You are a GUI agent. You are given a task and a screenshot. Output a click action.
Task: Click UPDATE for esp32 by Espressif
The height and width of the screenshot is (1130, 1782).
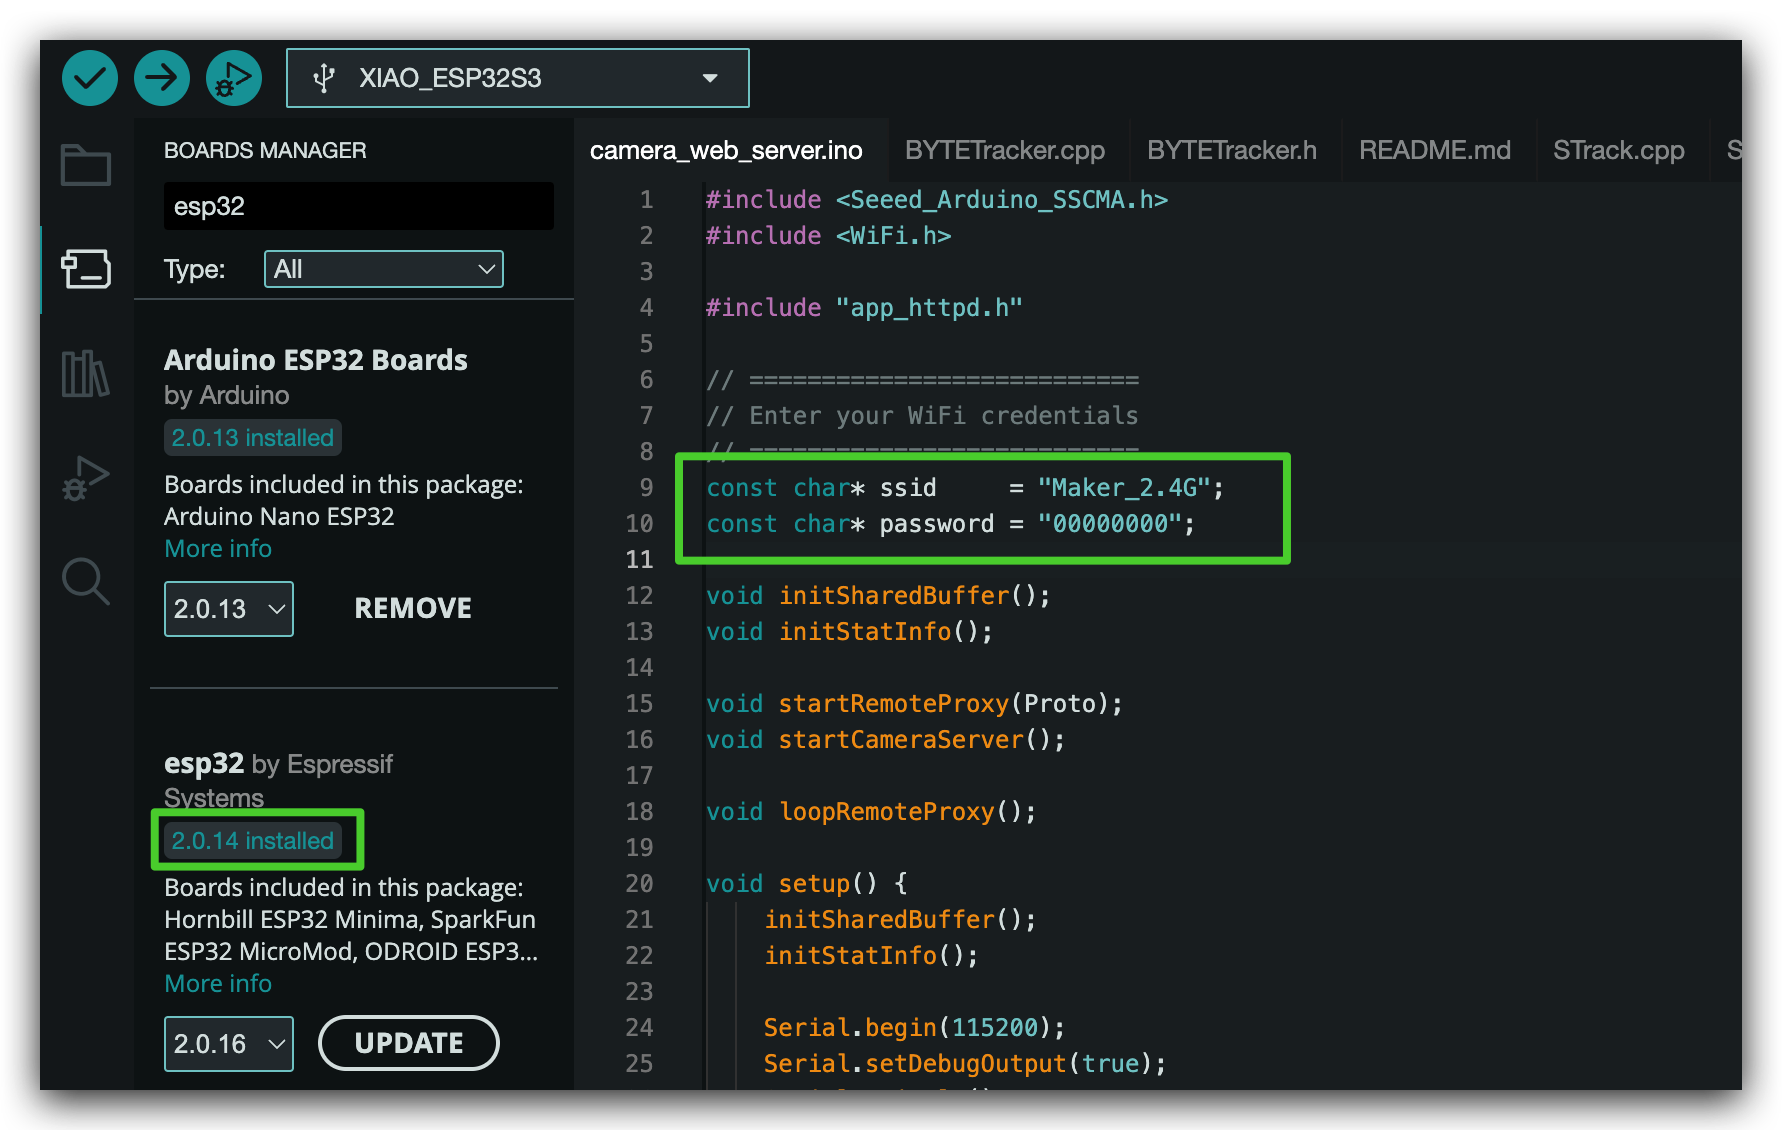pyautogui.click(x=409, y=1043)
